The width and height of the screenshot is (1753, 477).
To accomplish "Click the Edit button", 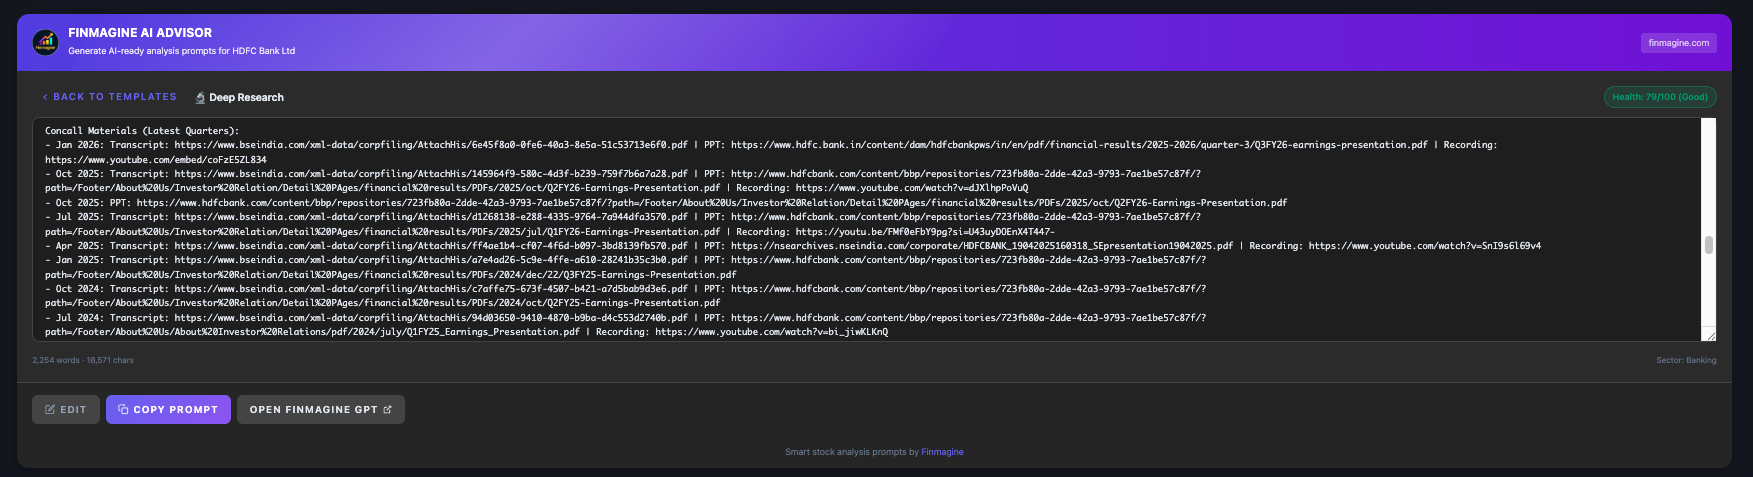I will pos(65,409).
